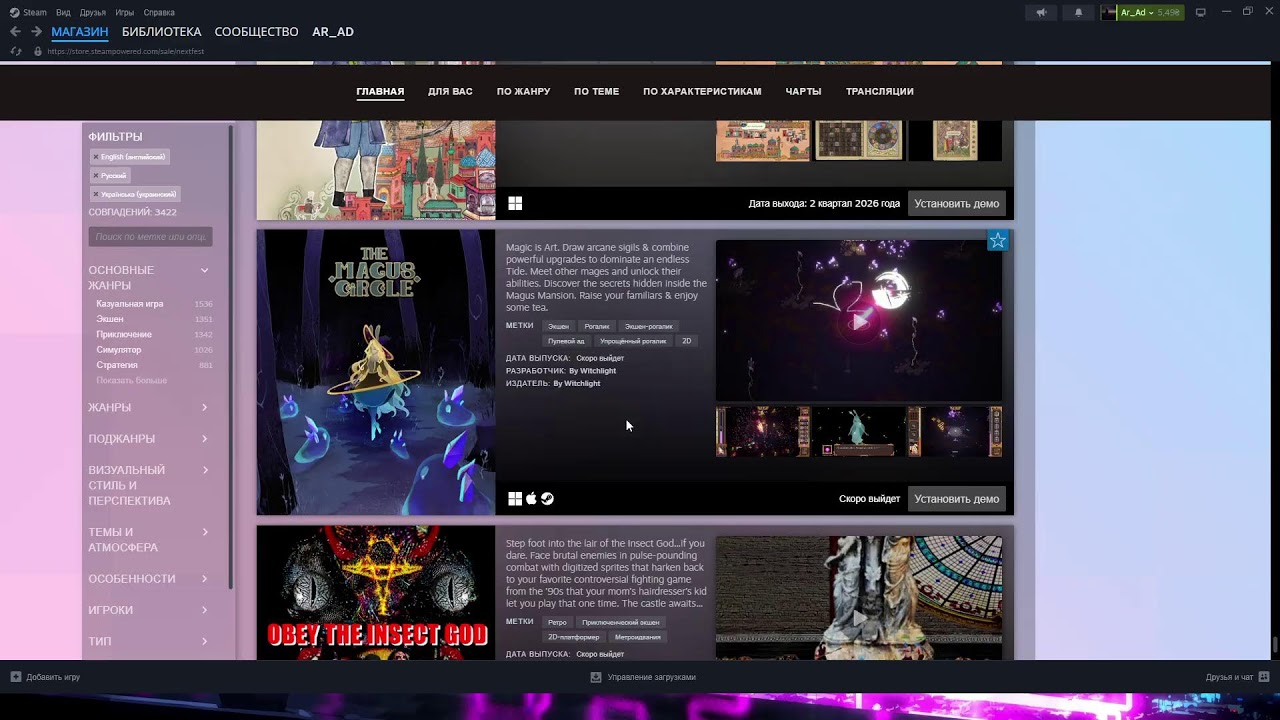Install demo for the 2026 quarter 2 game
Viewport: 1280px width, 720px height.
957,204
